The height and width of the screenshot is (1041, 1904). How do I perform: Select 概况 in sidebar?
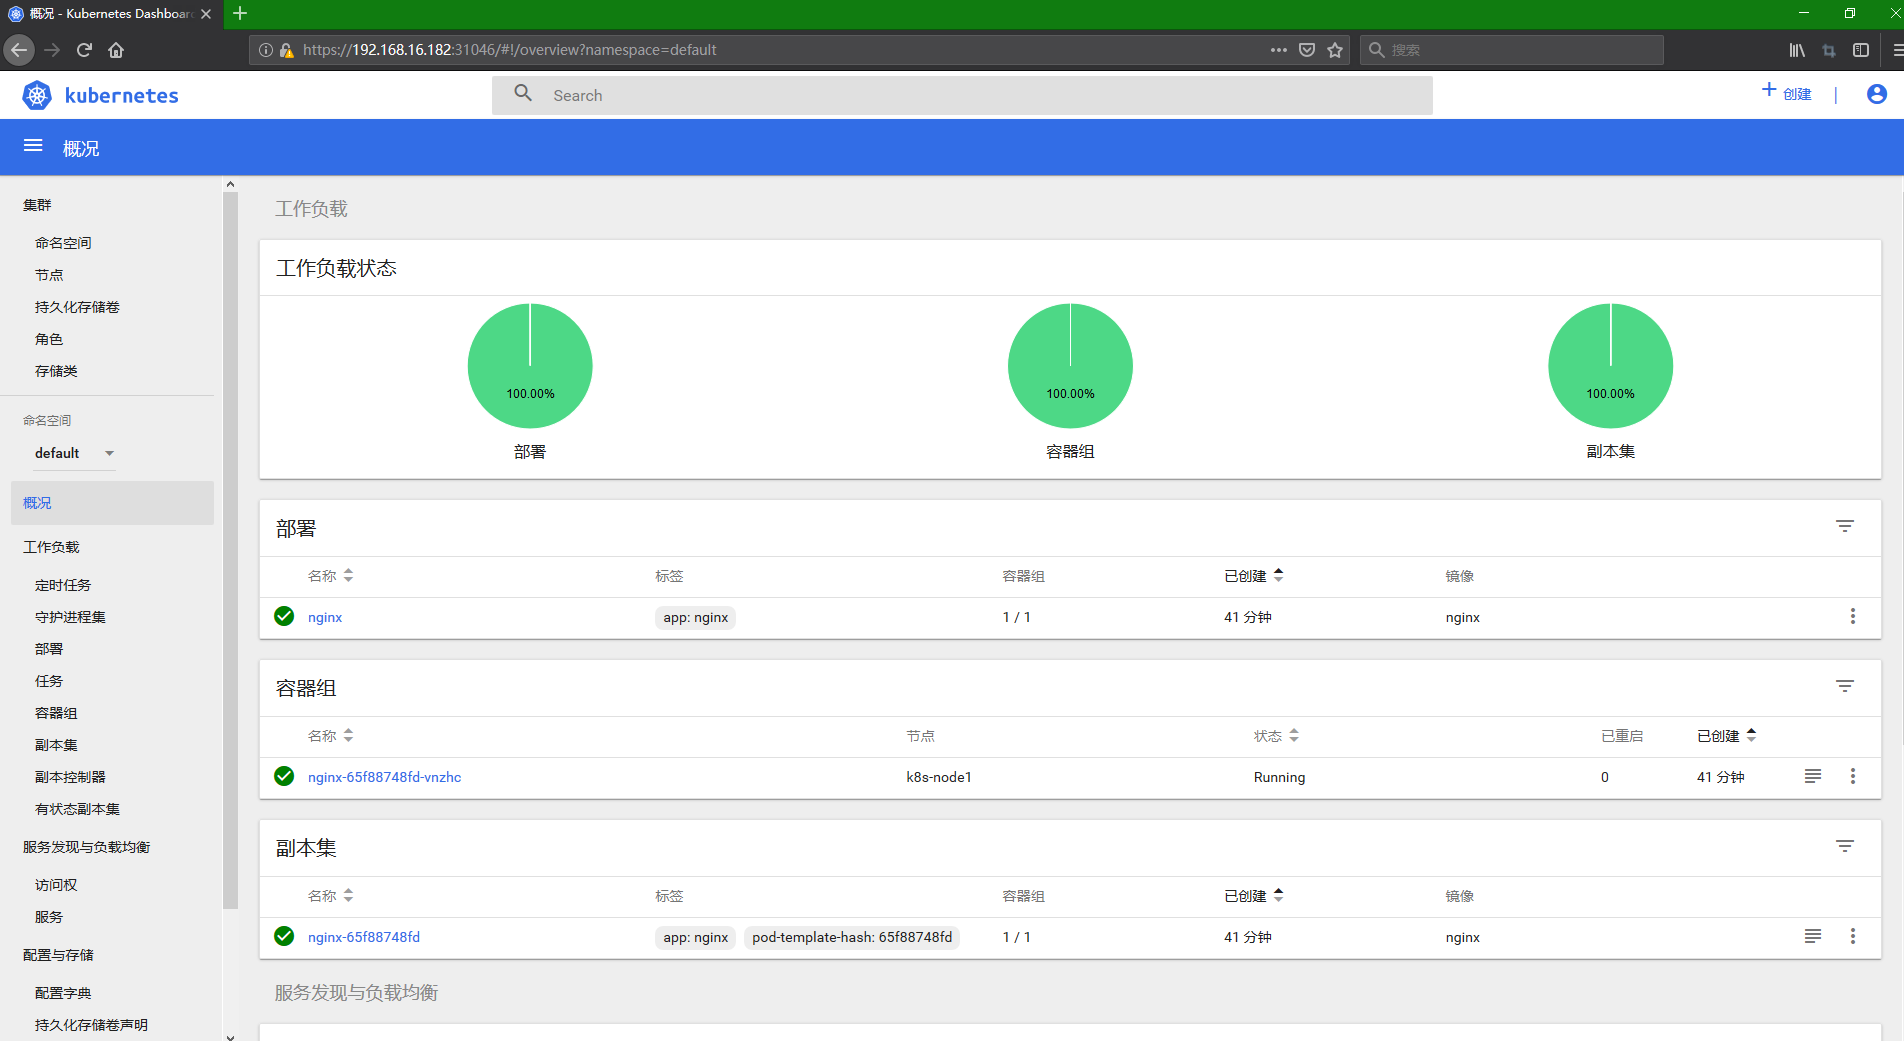tap(112, 503)
